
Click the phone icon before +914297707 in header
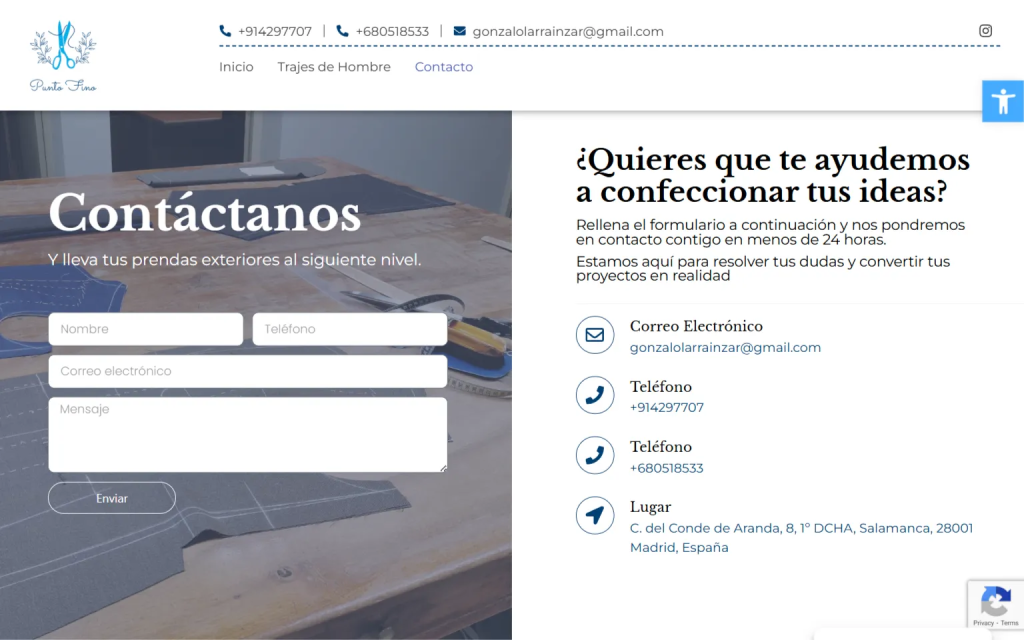pos(223,30)
